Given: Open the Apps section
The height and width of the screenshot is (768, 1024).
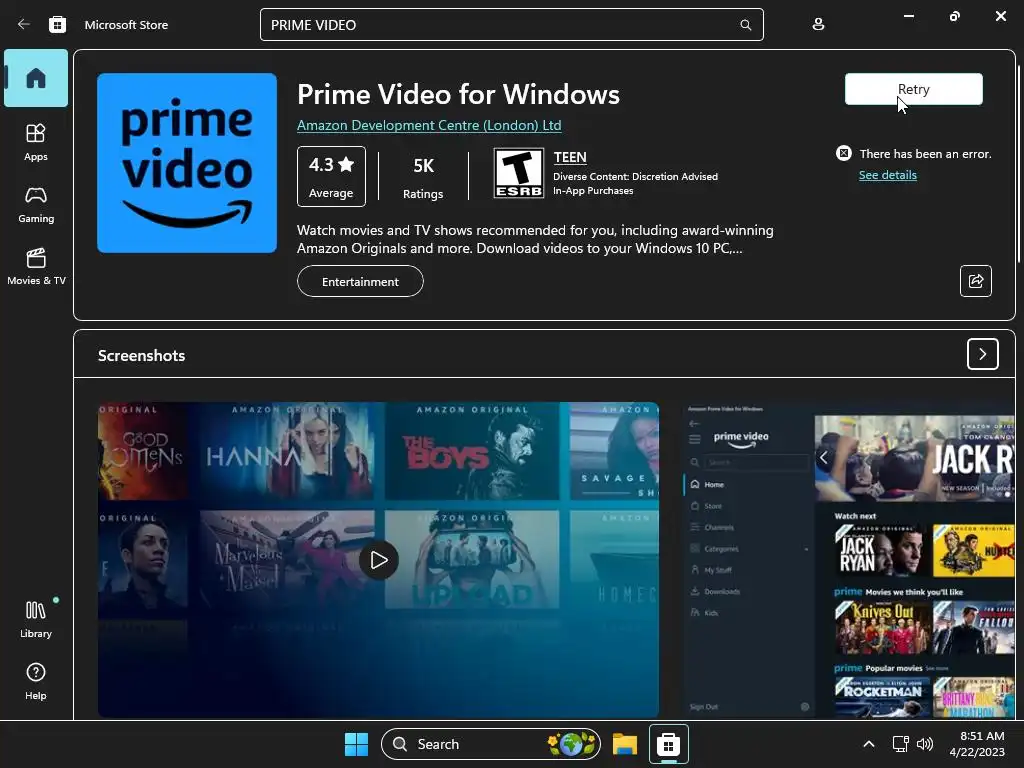Looking at the screenshot, I should pos(36,142).
